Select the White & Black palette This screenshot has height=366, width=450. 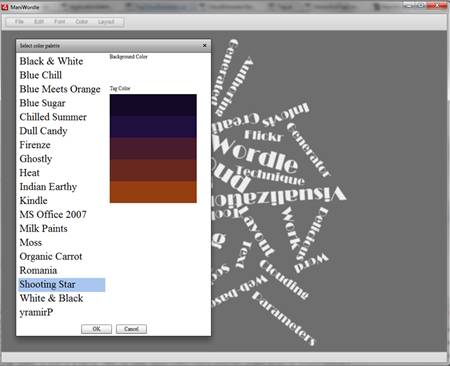pos(62,298)
